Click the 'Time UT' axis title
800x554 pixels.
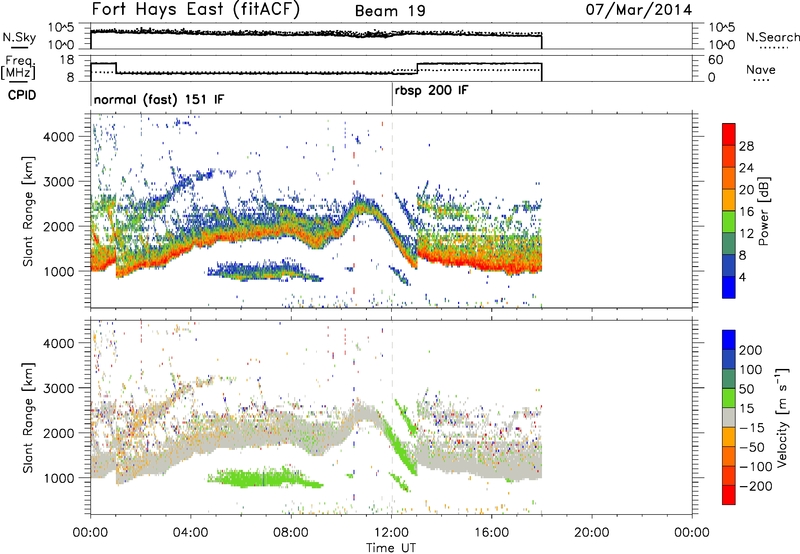point(391,548)
